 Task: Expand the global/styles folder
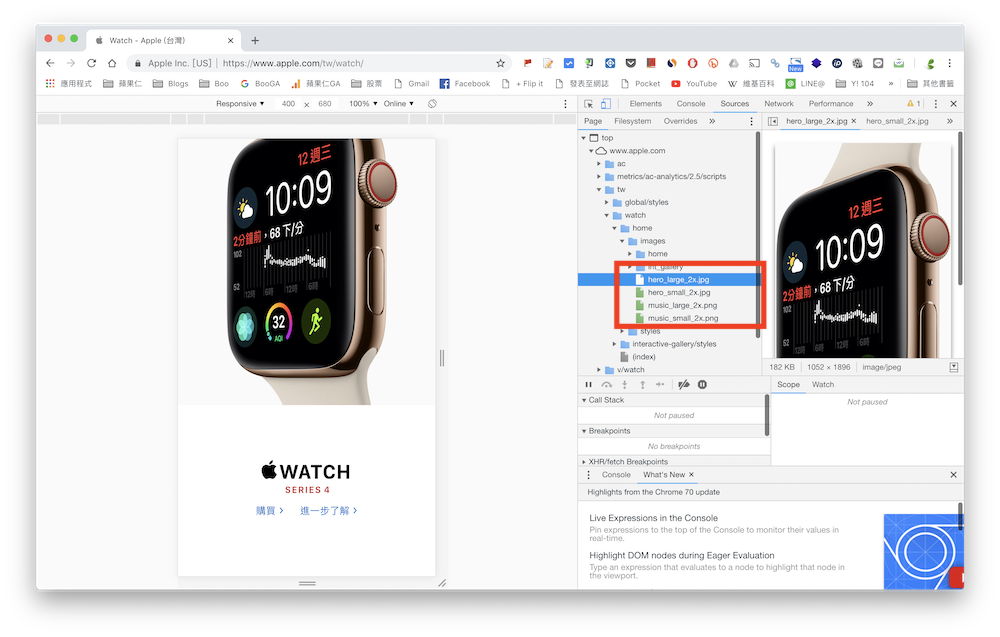point(607,202)
